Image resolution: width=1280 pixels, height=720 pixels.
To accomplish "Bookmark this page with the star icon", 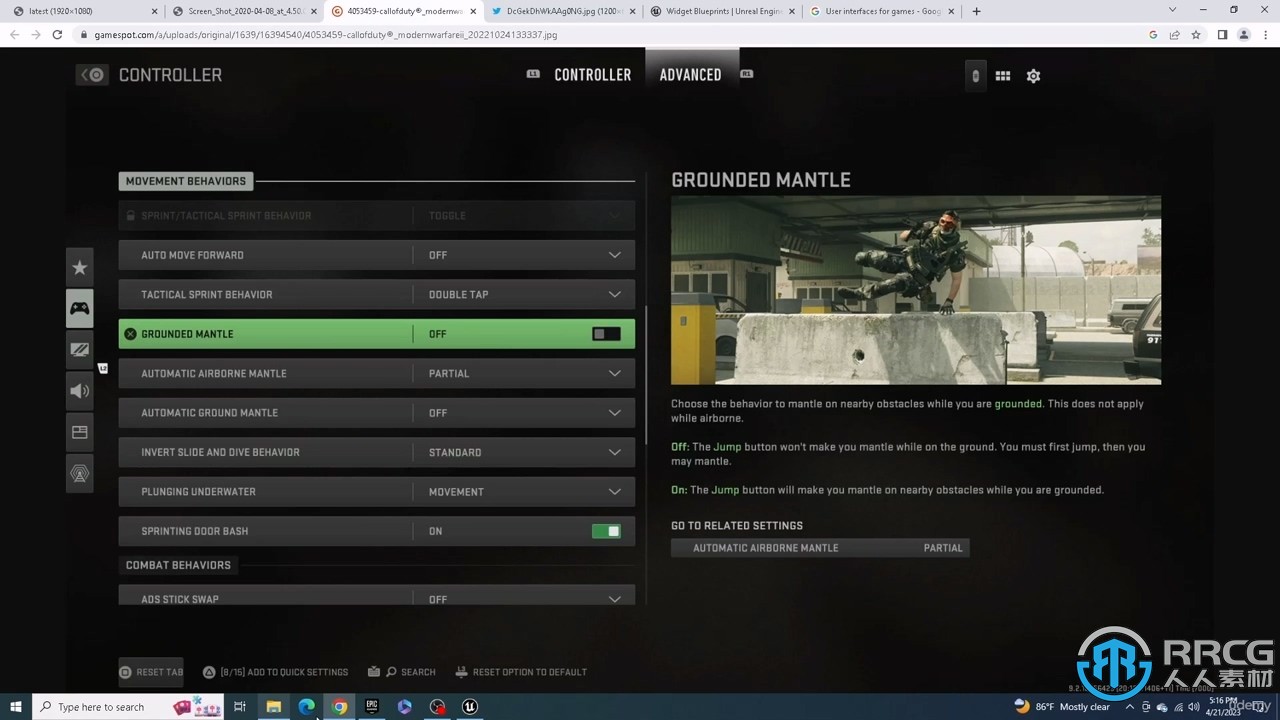I will point(1196,34).
